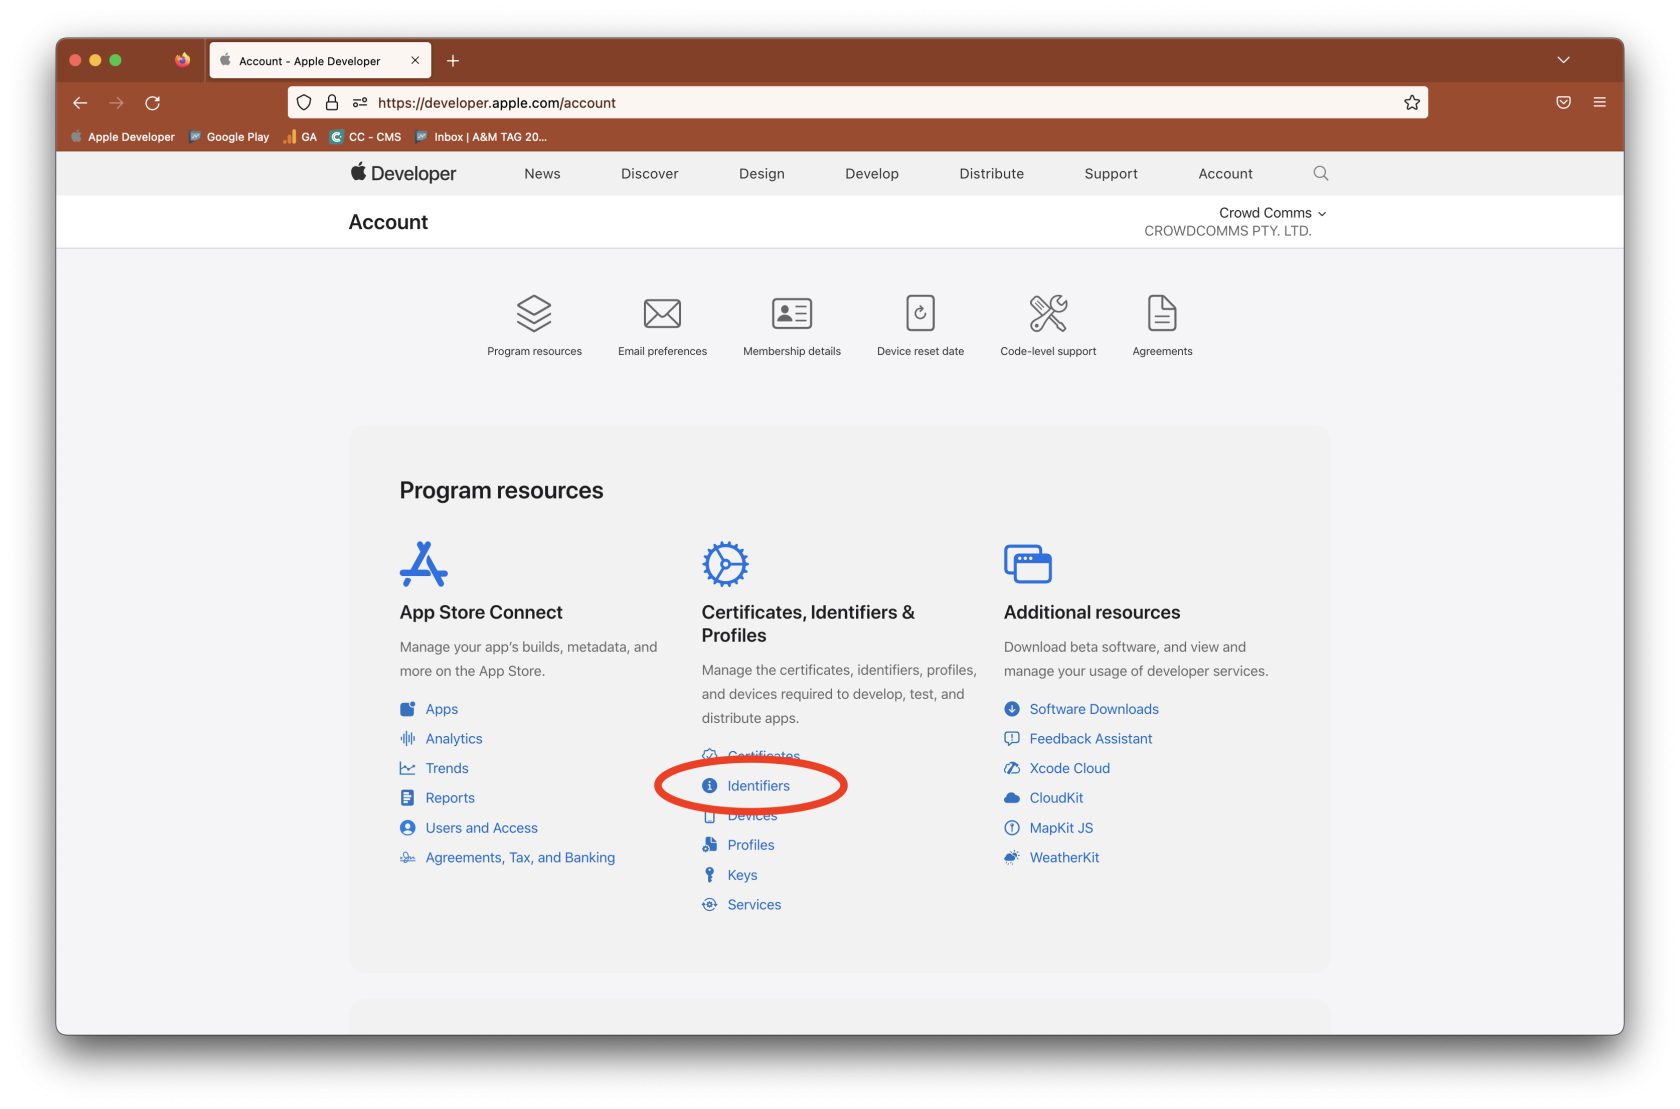Open a new browser tab
The height and width of the screenshot is (1109, 1680).
(x=453, y=61)
